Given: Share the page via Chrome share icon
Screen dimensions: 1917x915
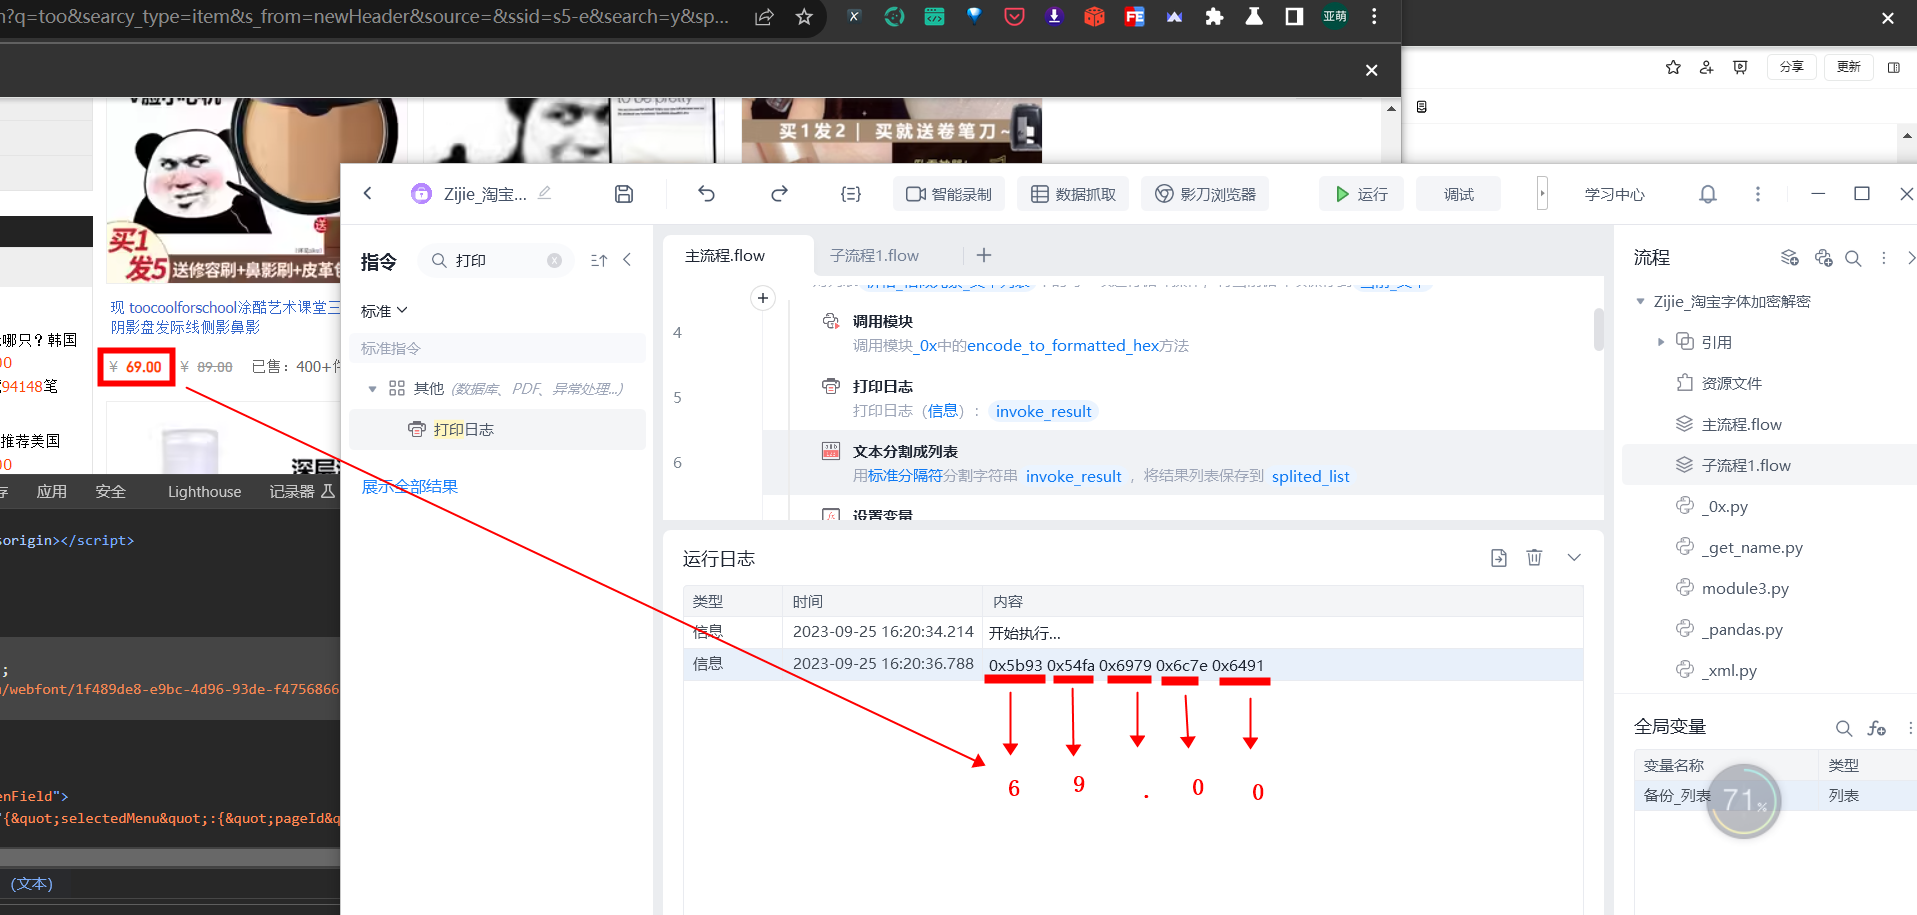Looking at the screenshot, I should [764, 17].
